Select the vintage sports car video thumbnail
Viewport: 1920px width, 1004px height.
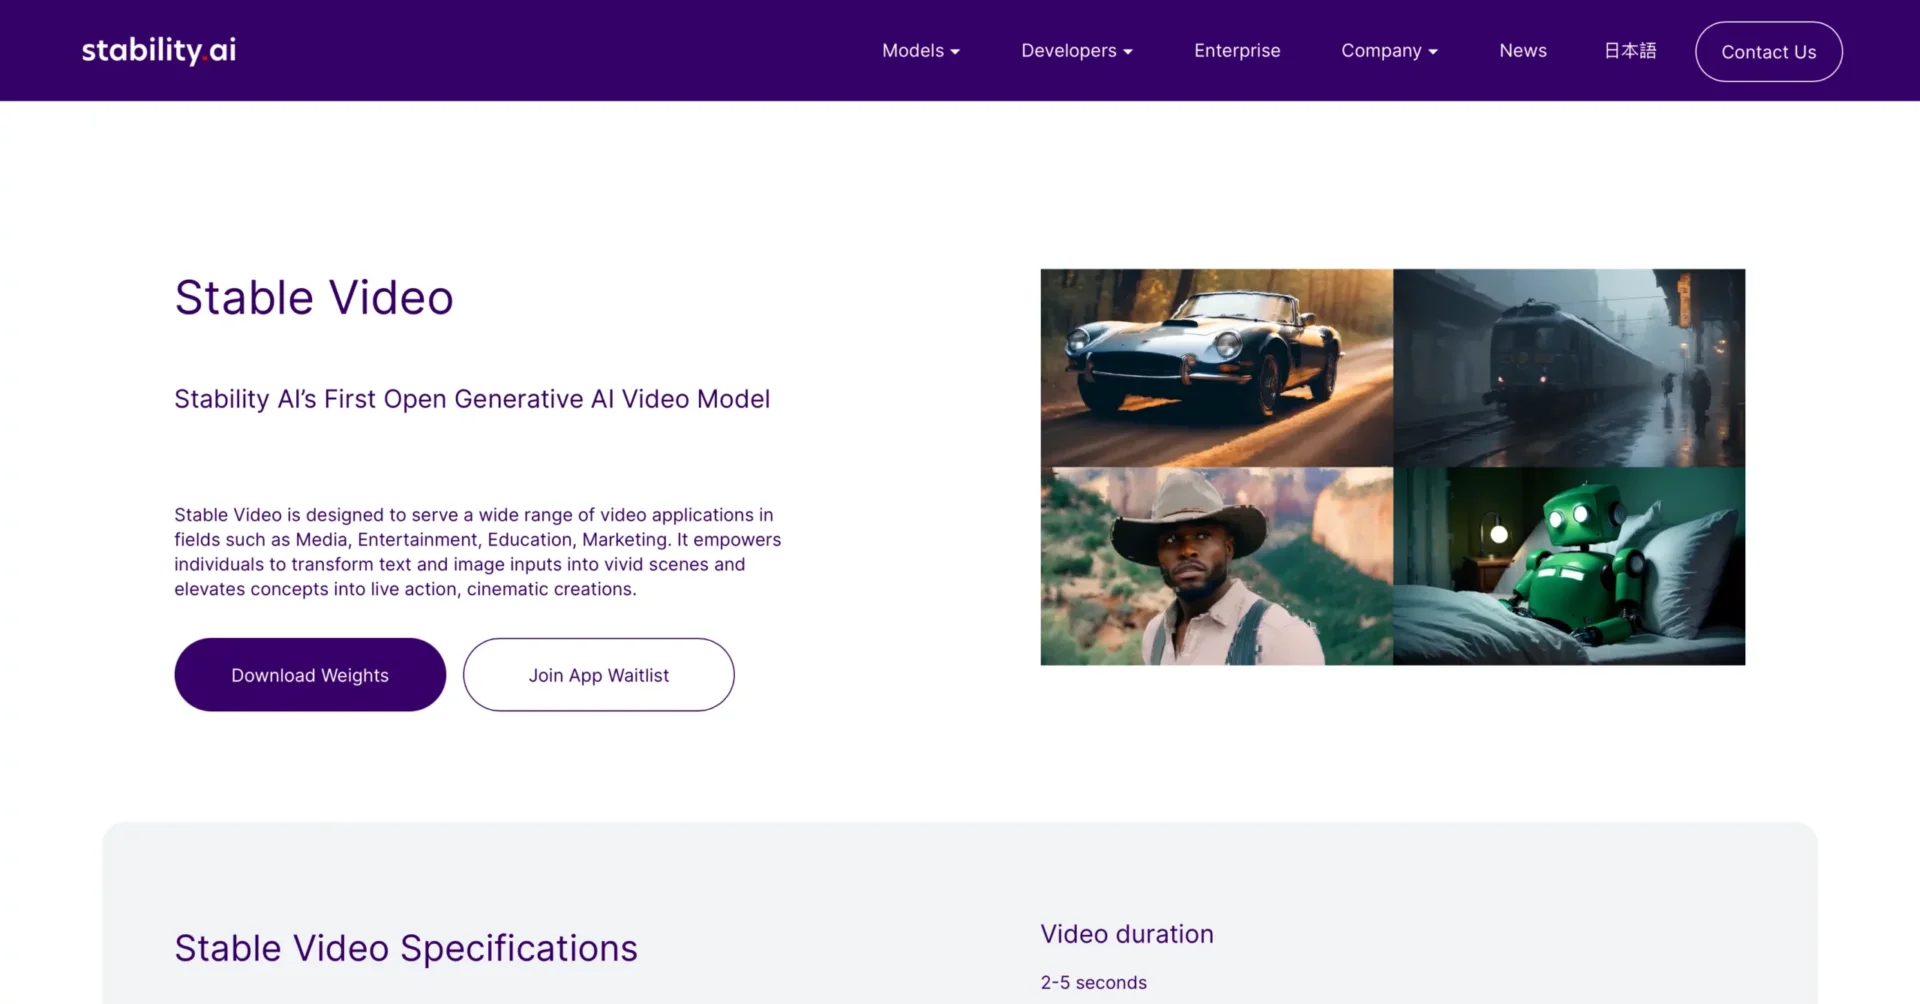1216,367
